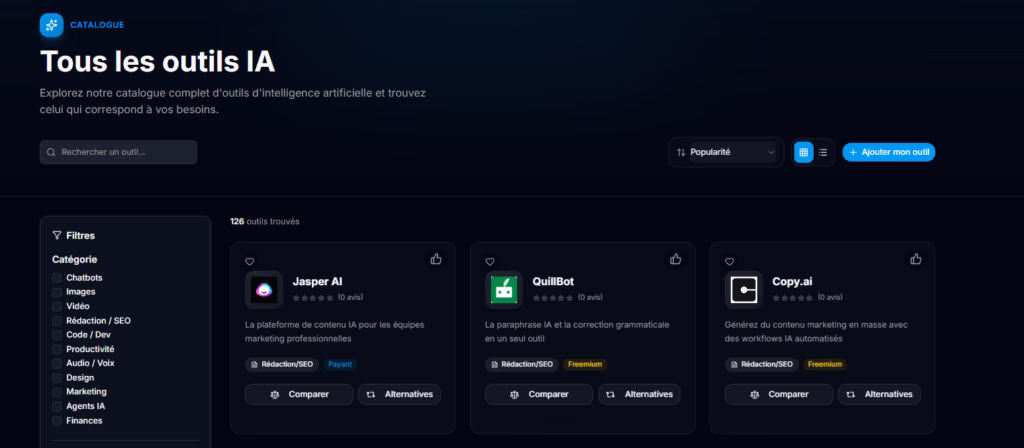Click the CATALOGUE label

point(97,25)
